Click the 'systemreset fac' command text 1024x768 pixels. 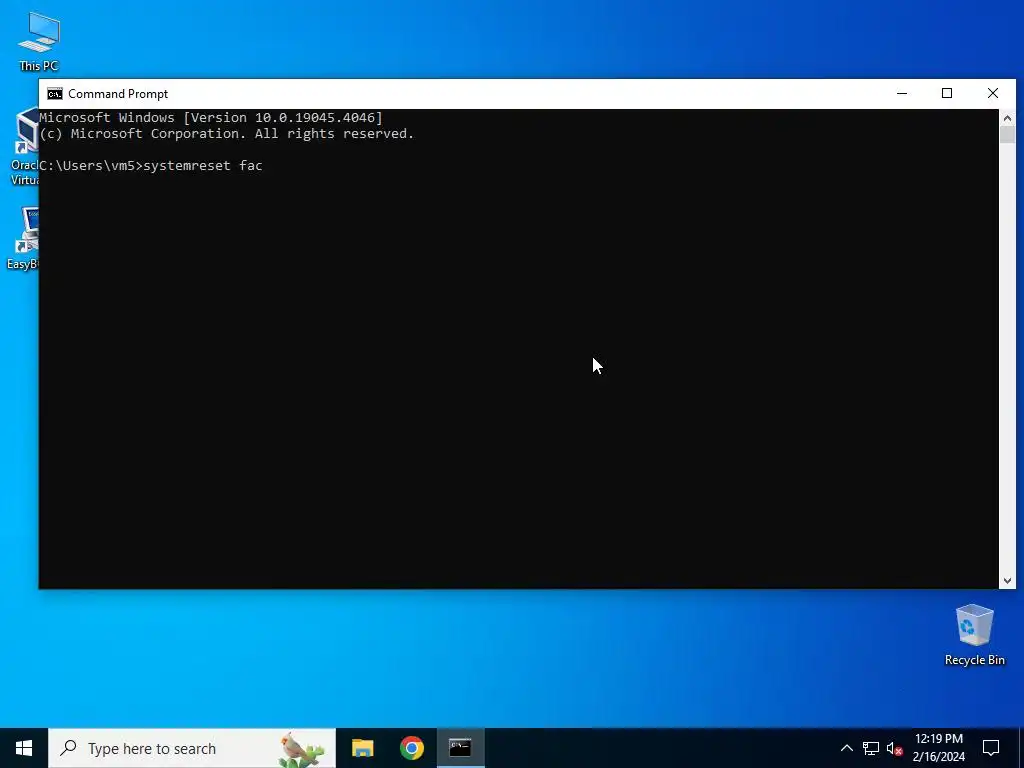[202, 166]
